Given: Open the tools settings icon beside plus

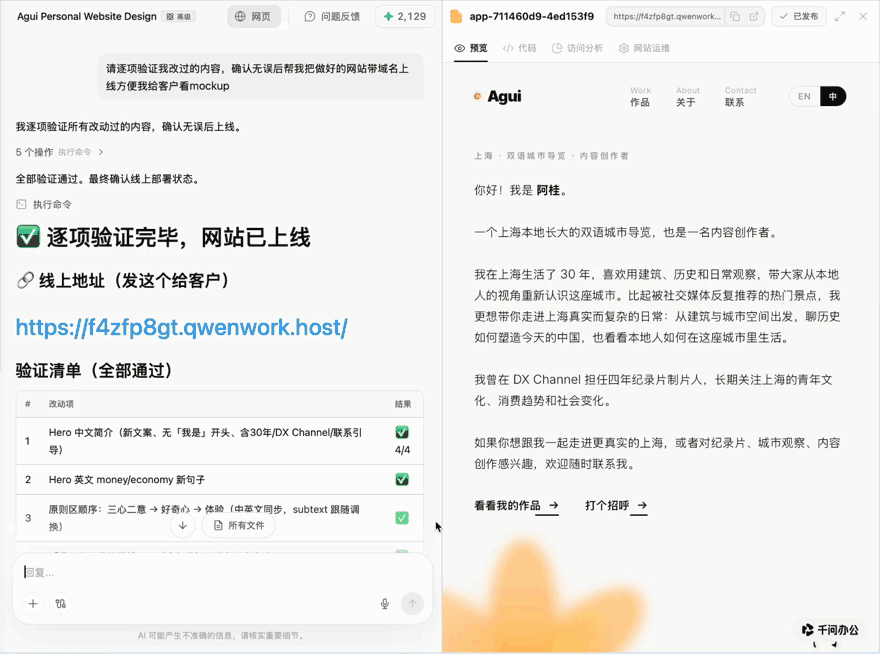Looking at the screenshot, I should [x=61, y=603].
